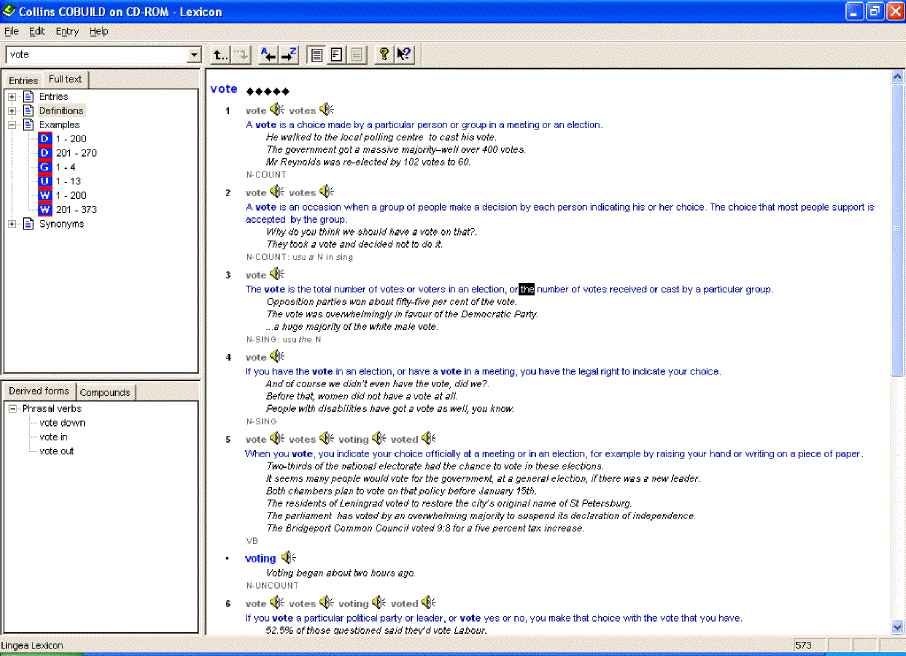Screen dimensions: 906x656
Task: Play audio for 'voted' in sense 5
Action: [428, 438]
